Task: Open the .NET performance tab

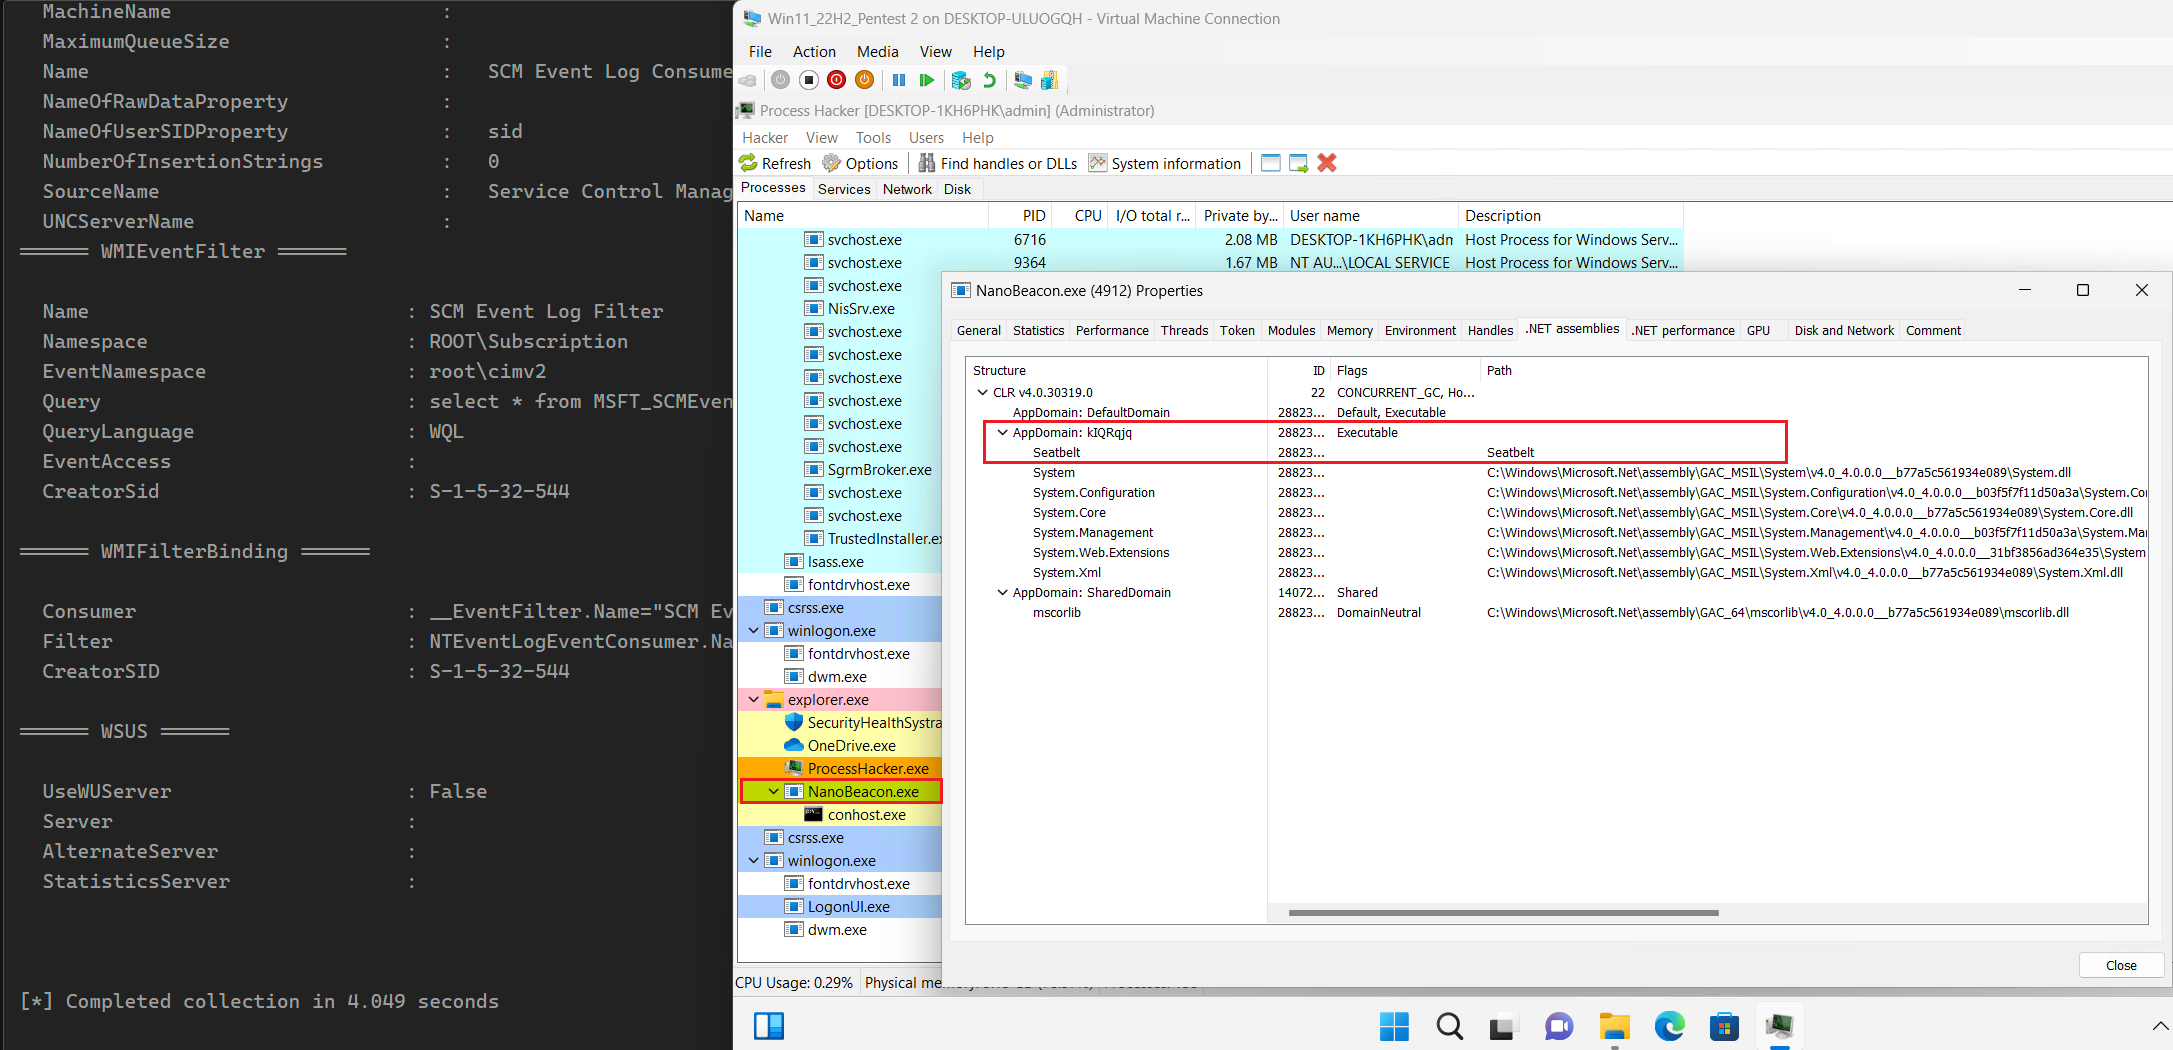Action: pyautogui.click(x=1684, y=331)
